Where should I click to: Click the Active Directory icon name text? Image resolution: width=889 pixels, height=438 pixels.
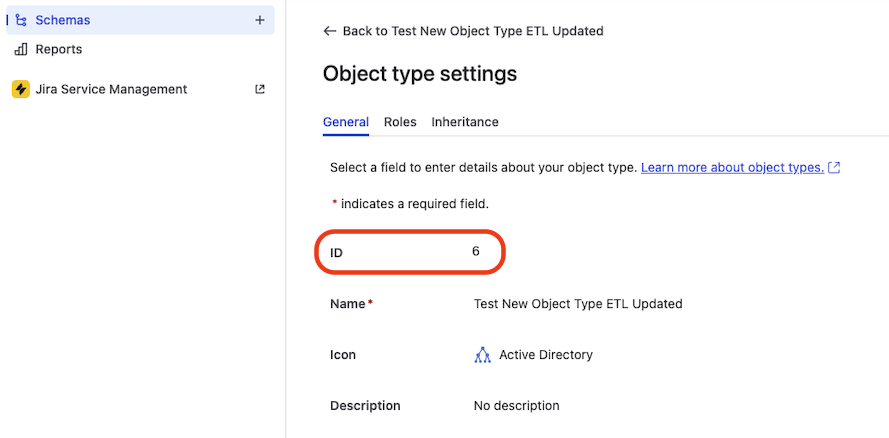546,355
